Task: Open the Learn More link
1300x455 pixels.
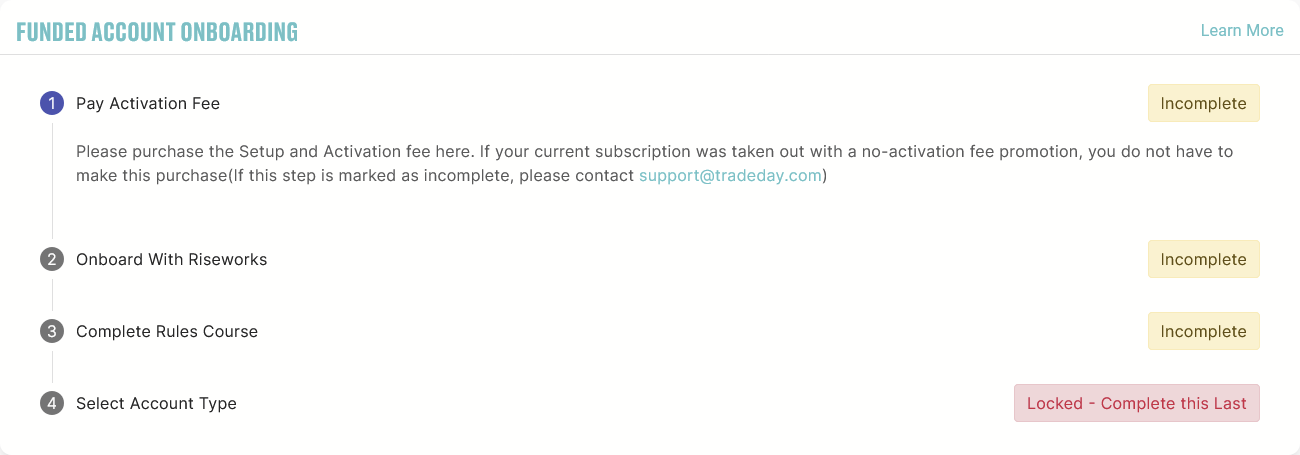Action: click(1242, 30)
